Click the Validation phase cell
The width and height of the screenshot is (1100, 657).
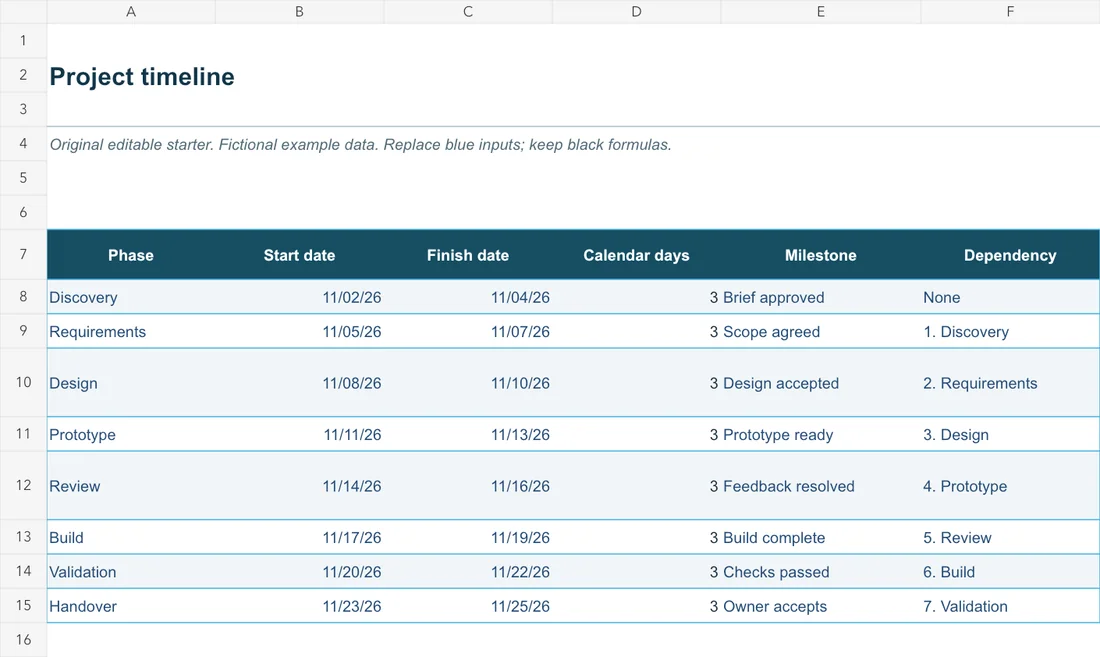[131, 572]
